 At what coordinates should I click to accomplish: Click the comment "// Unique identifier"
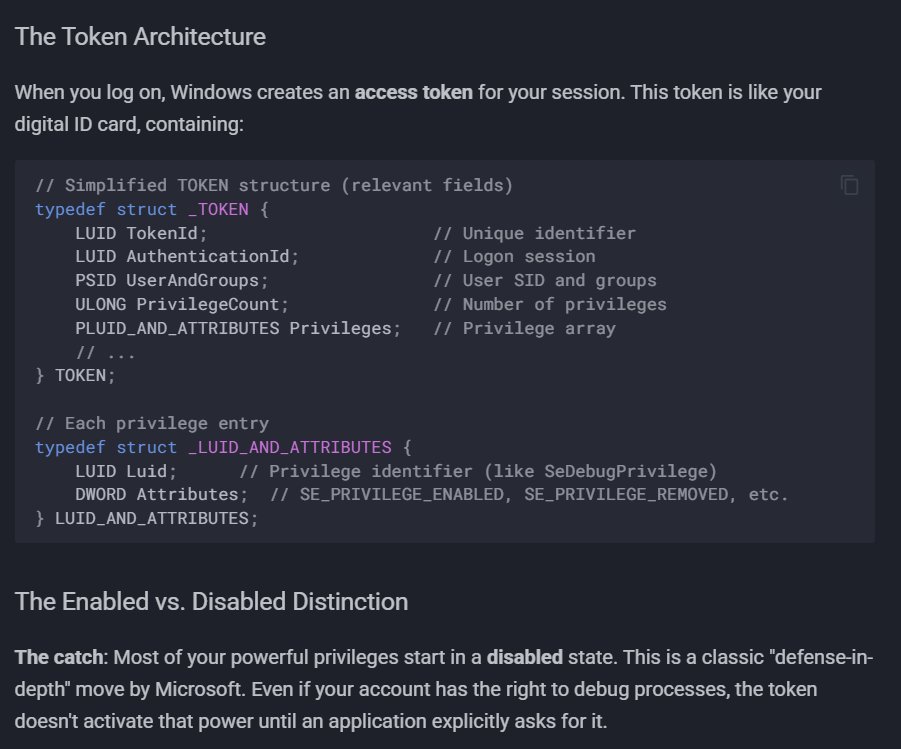(534, 233)
